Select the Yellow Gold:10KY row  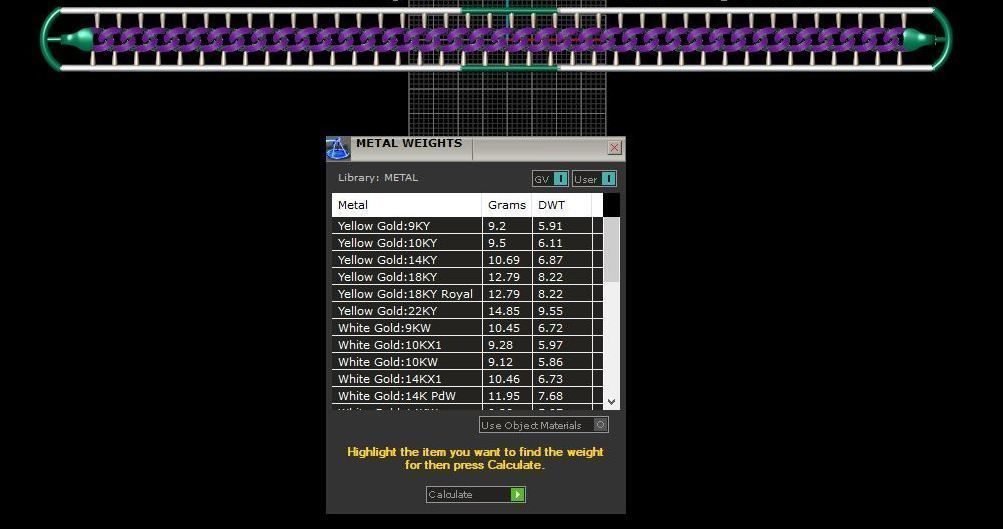click(x=467, y=242)
